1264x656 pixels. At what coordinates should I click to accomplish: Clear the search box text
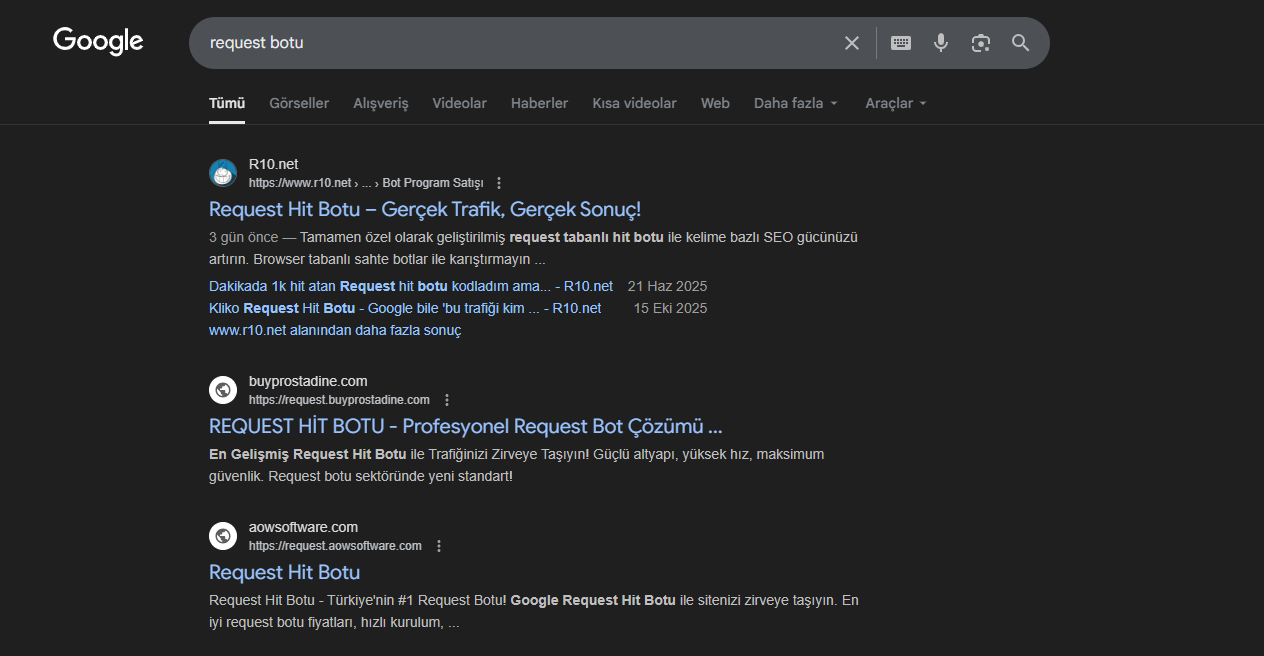pos(852,43)
